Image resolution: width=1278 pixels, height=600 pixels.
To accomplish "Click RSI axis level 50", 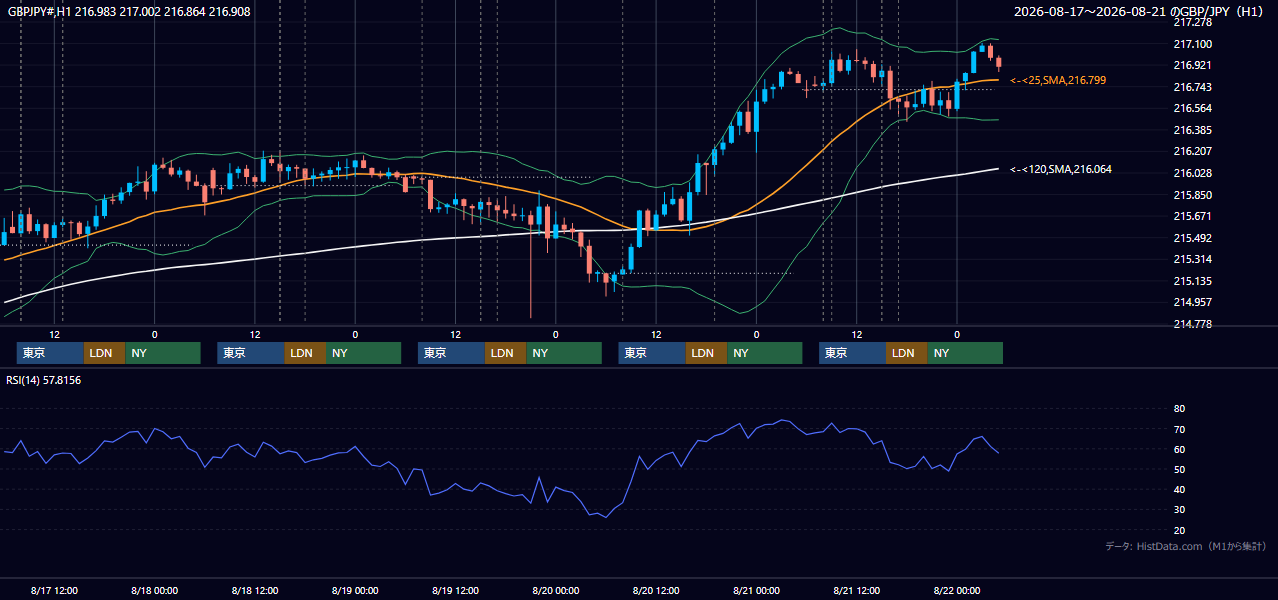I will click(x=1179, y=469).
